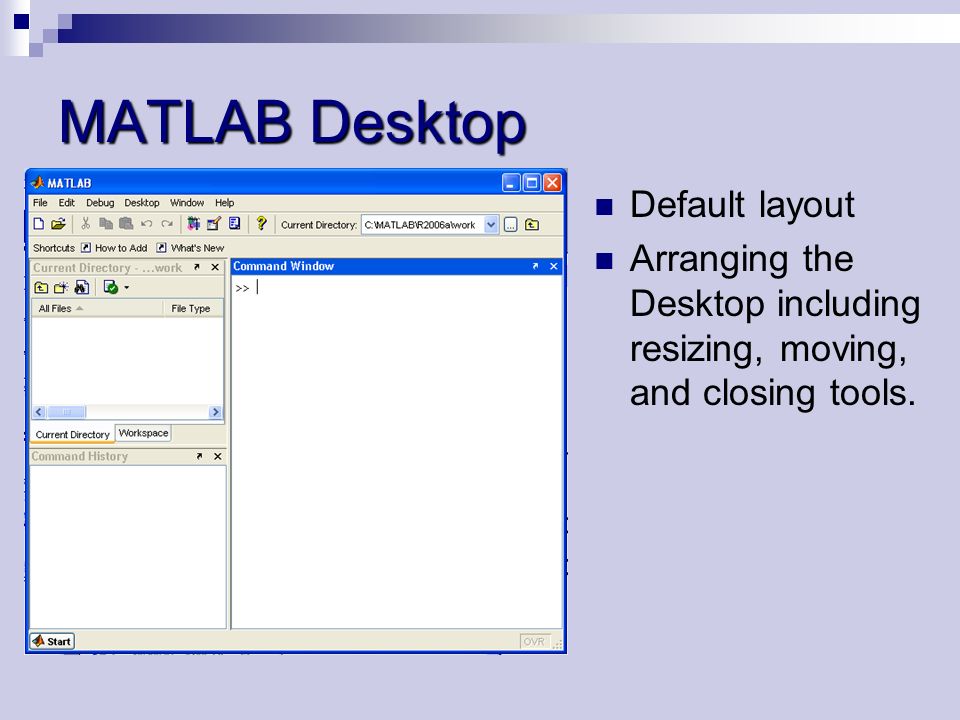This screenshot has height=720, width=960.
Task: Click the horizontal scrollbar right arrow
Action: [x=215, y=412]
